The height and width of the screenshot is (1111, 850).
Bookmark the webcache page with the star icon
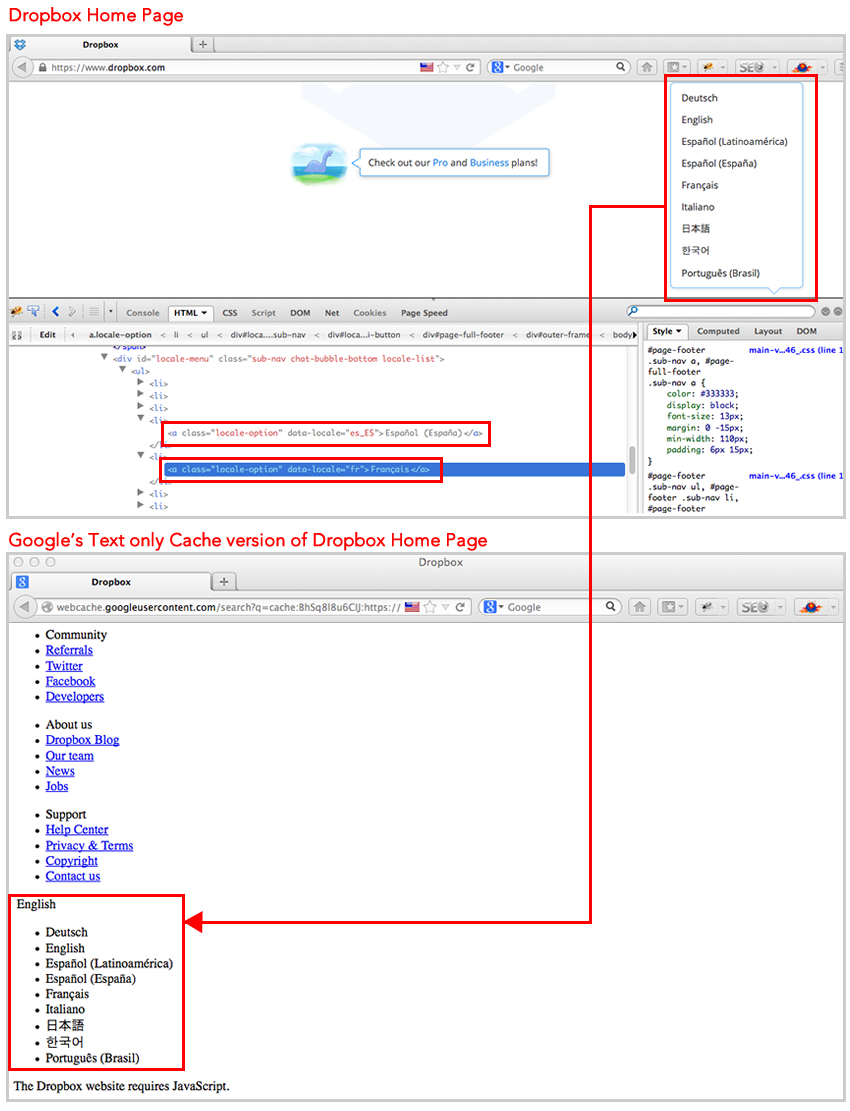tap(429, 607)
